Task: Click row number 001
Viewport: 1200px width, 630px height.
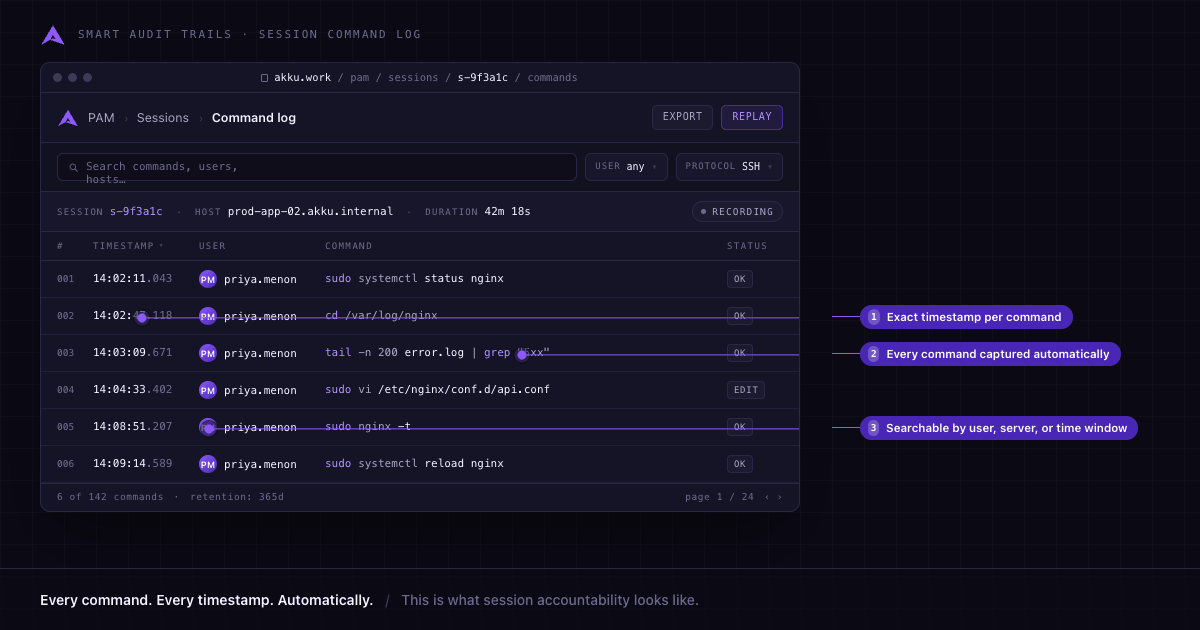Action: point(66,279)
